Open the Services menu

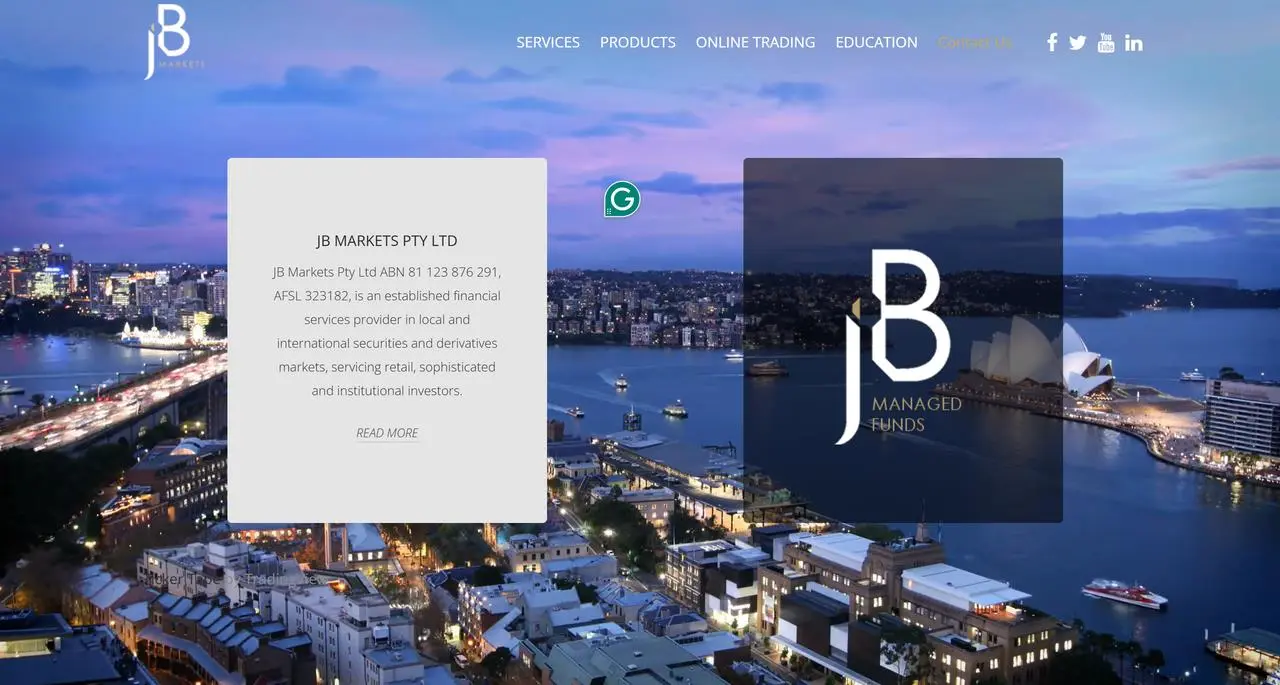pyautogui.click(x=548, y=42)
